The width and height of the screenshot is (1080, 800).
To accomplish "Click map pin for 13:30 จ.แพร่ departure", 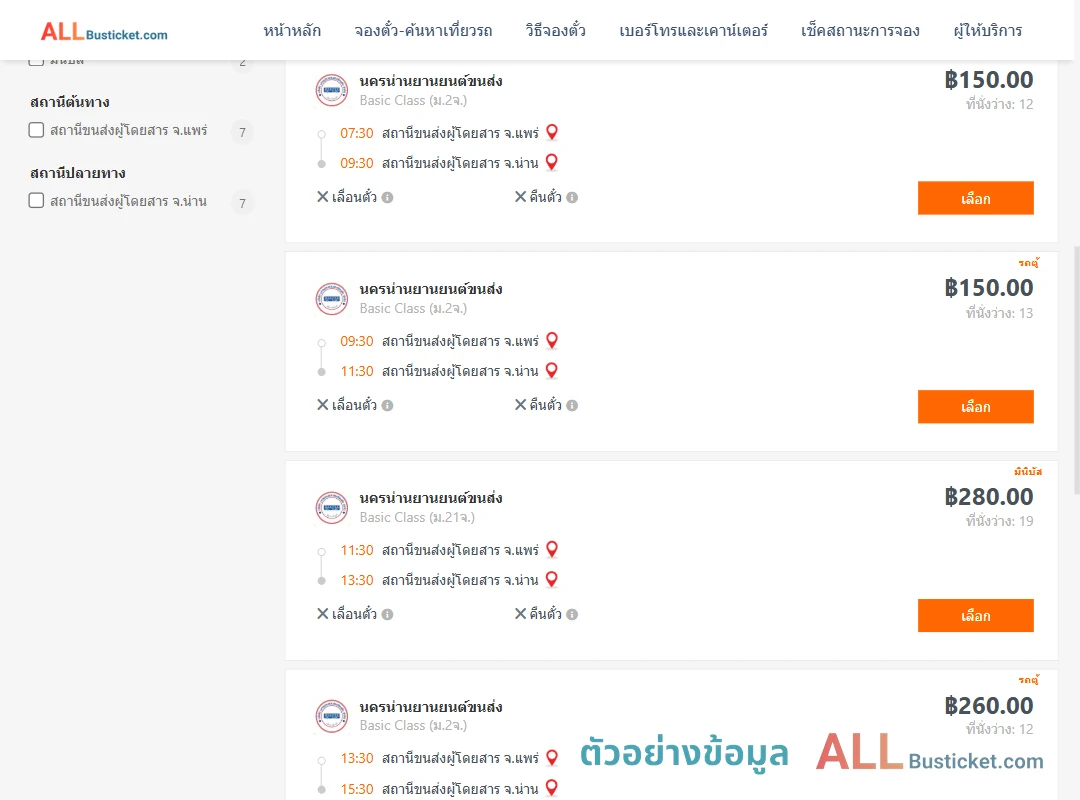I will 552,758.
